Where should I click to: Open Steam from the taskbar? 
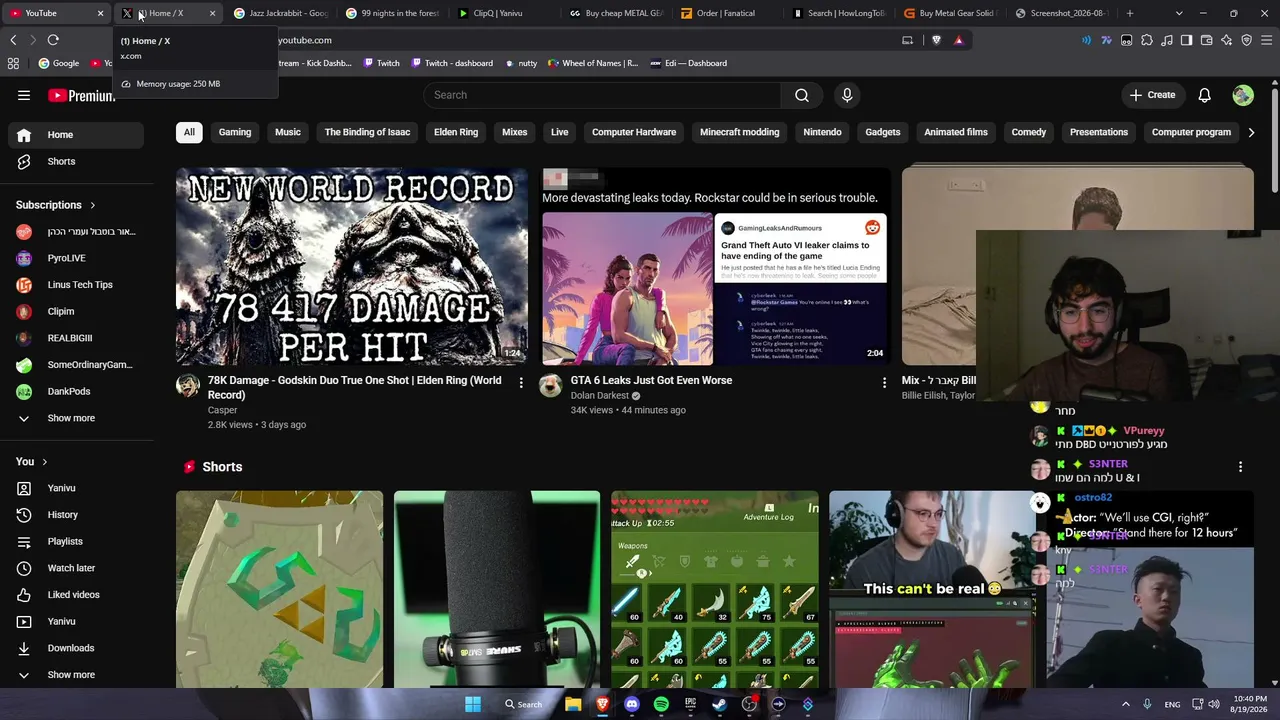click(x=720, y=704)
